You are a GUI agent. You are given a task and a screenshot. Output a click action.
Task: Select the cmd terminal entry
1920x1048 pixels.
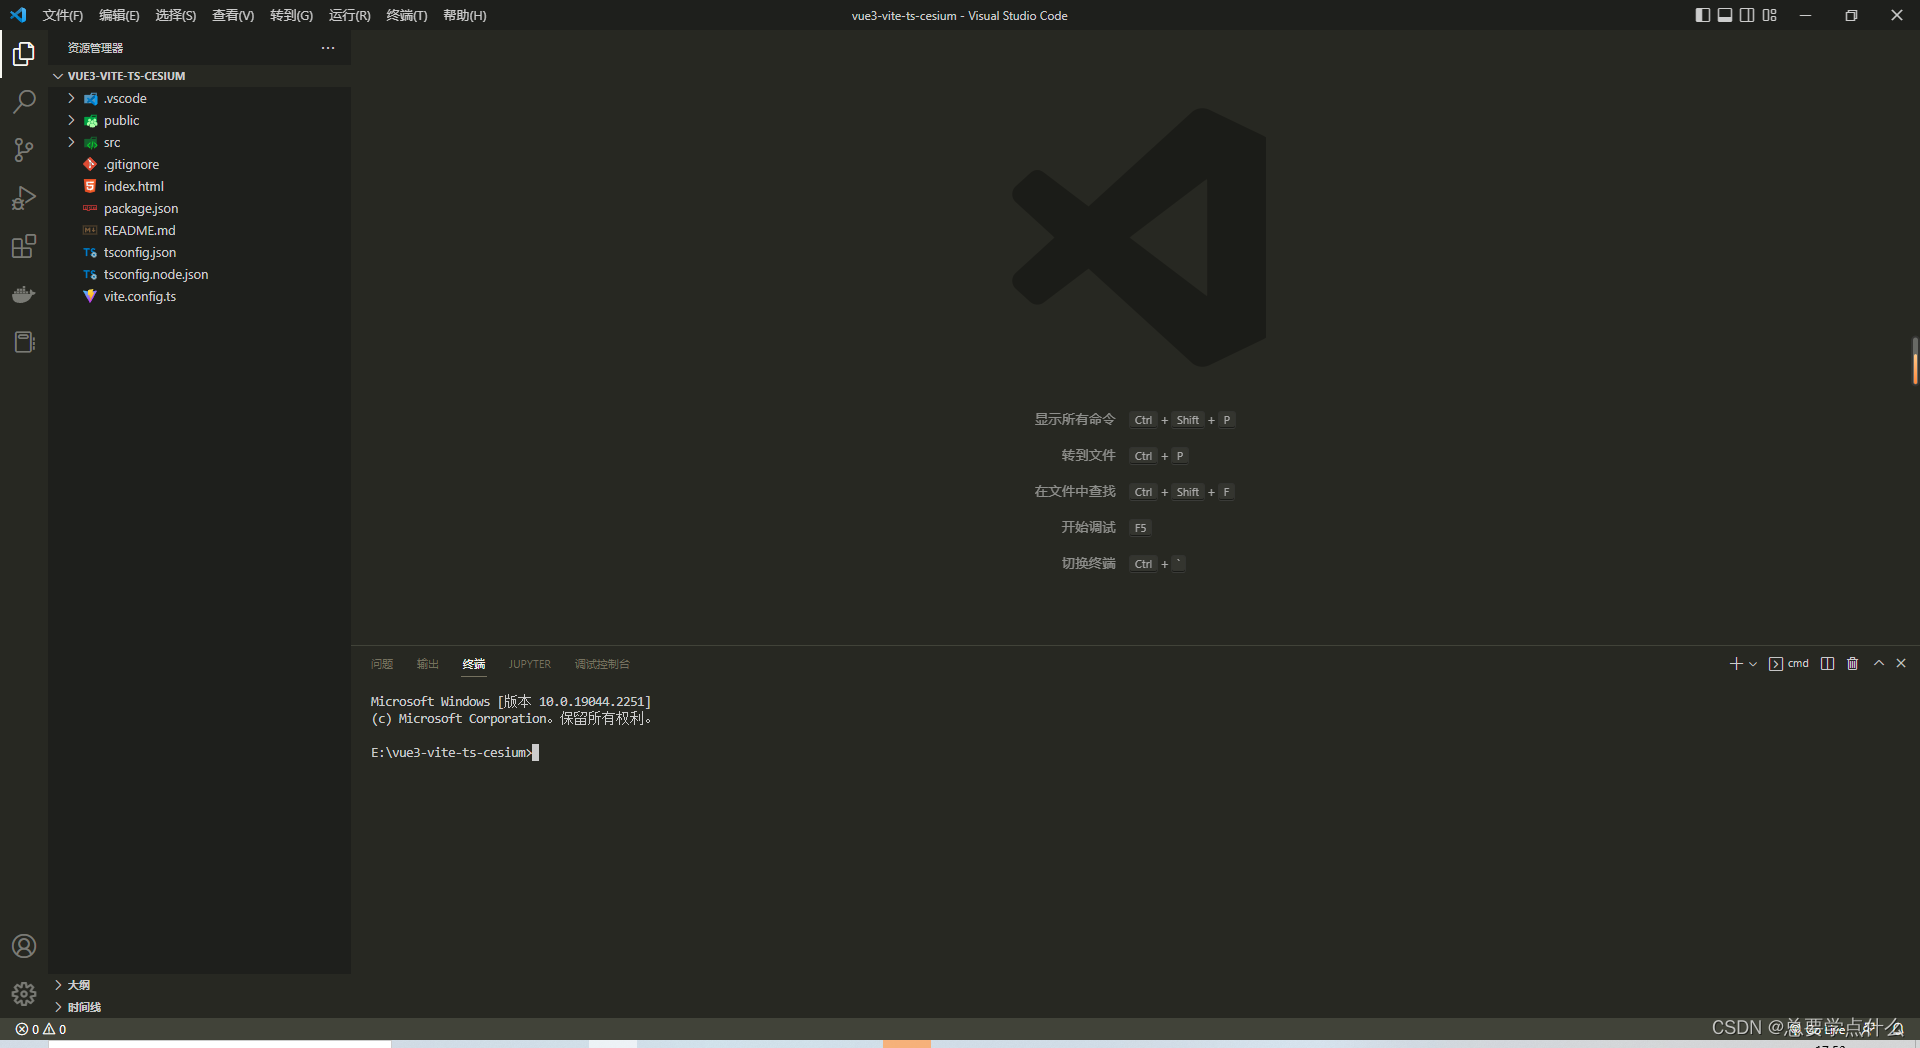[x=1790, y=663]
